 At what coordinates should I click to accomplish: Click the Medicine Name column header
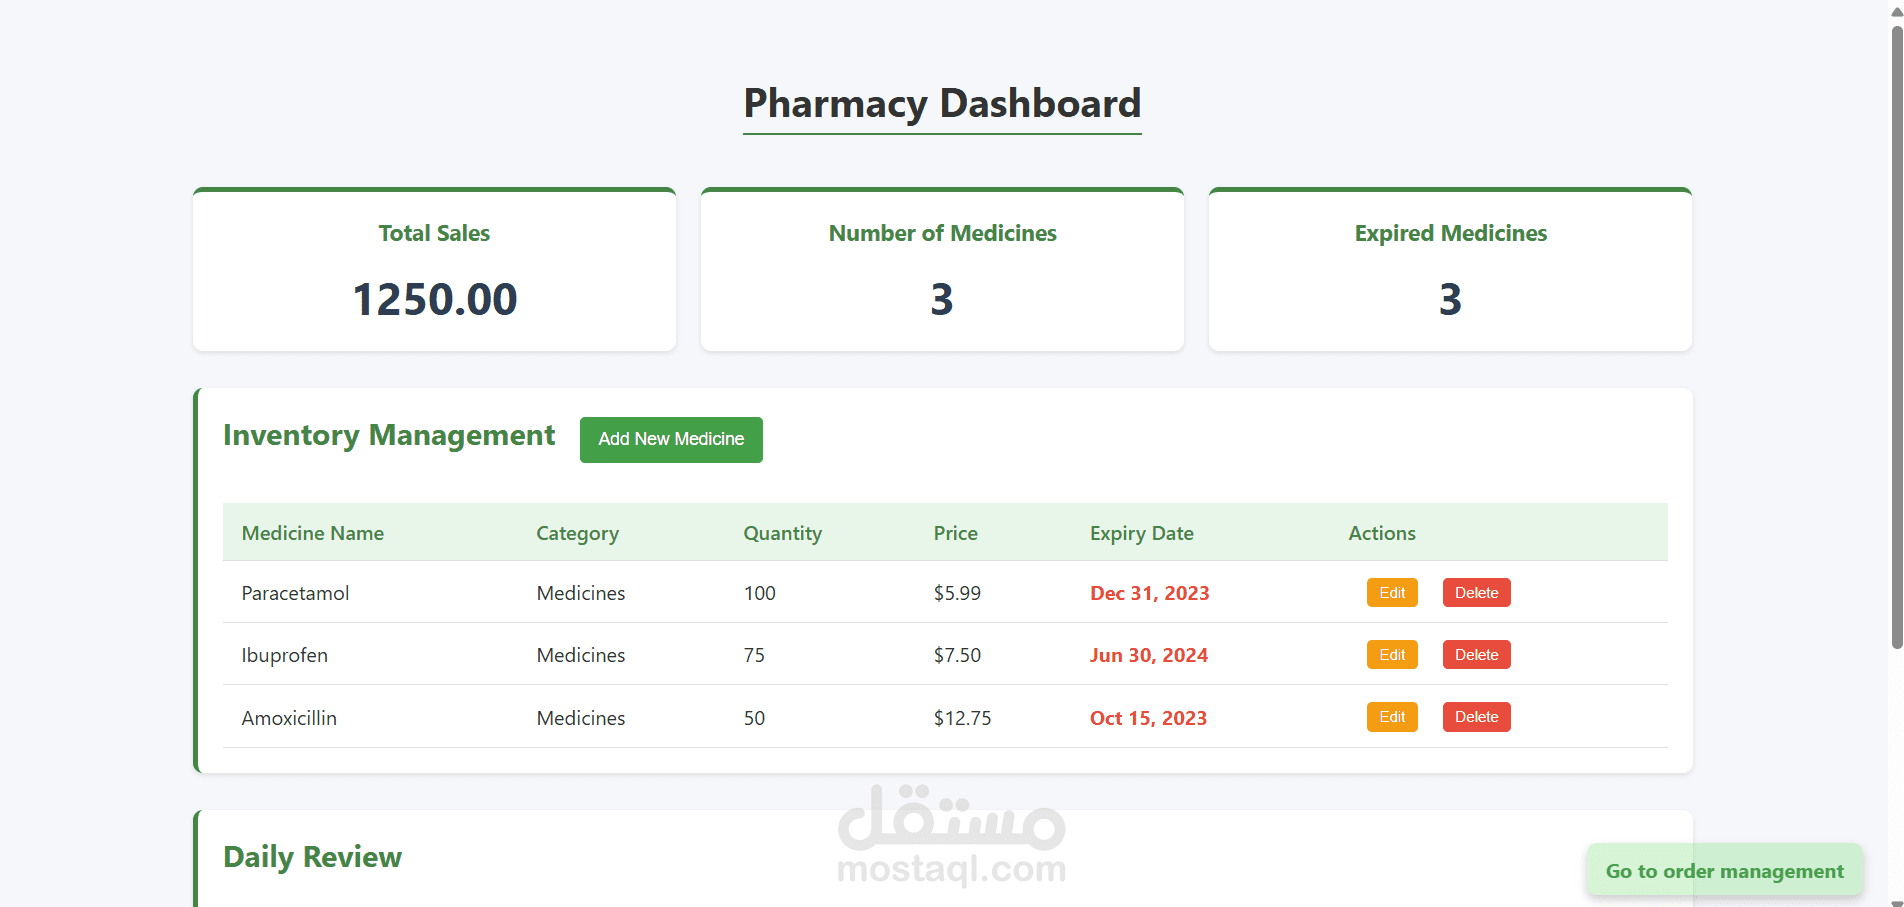point(313,533)
